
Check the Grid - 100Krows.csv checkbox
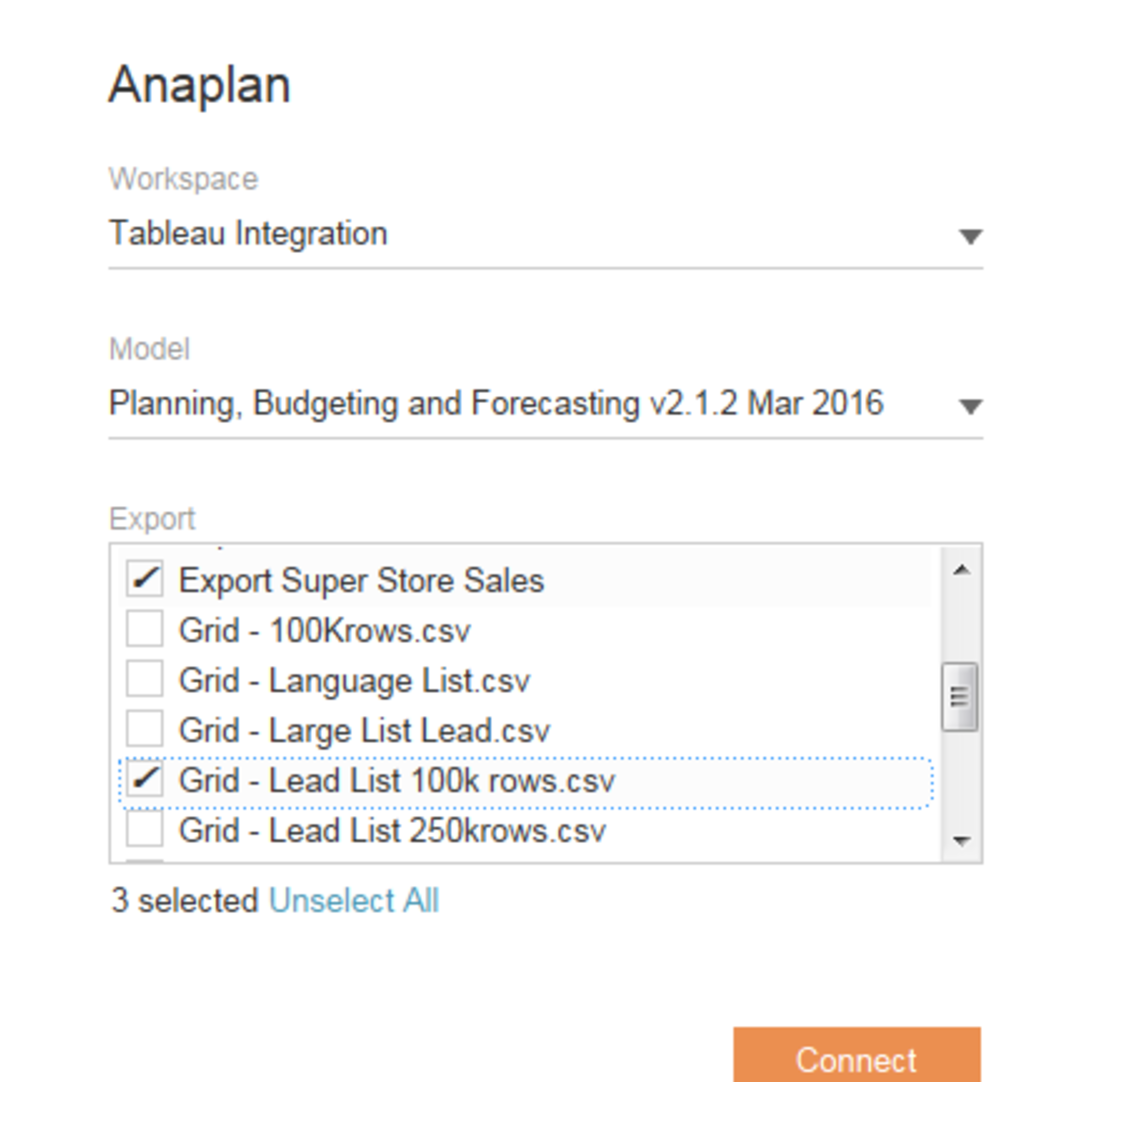145,629
